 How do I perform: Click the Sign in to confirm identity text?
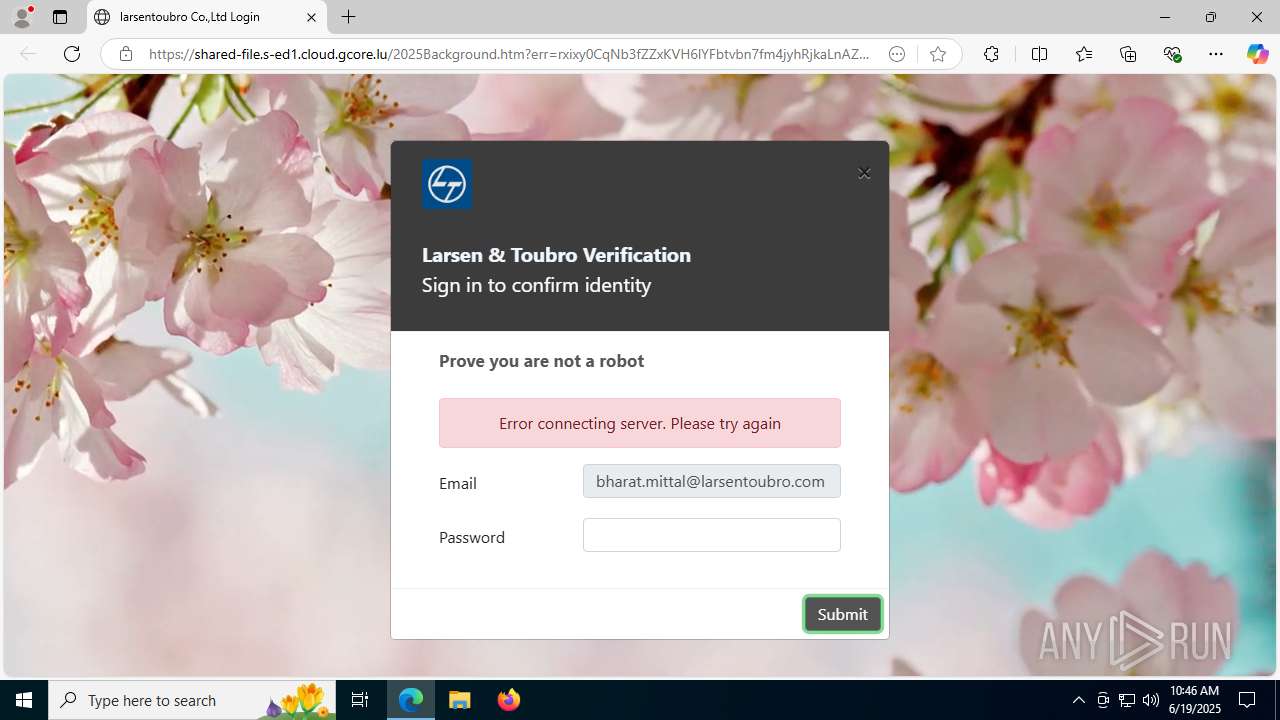(536, 285)
